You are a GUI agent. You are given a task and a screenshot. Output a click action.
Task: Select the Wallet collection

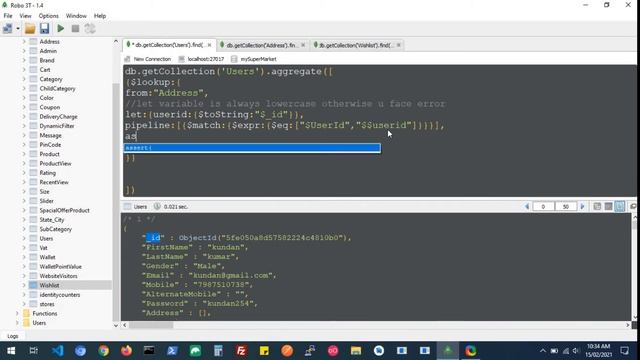(x=47, y=258)
